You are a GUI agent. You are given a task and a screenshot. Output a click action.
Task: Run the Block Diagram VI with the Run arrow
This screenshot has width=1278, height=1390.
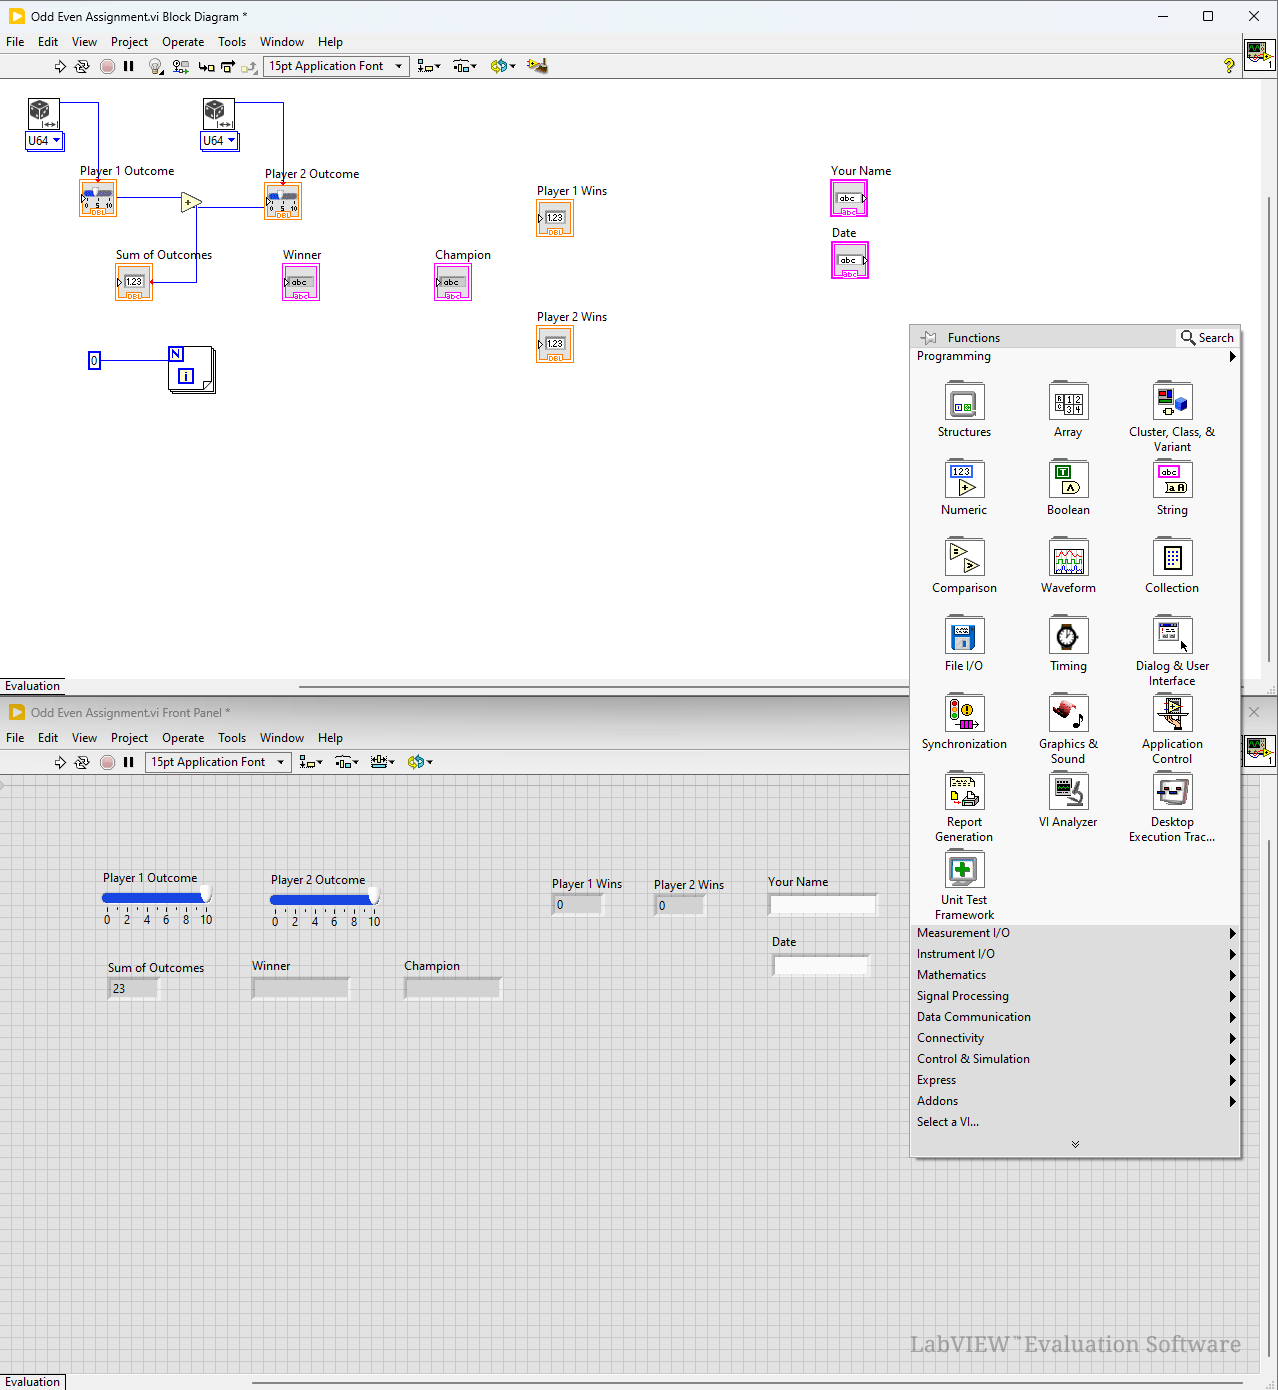tap(60, 66)
